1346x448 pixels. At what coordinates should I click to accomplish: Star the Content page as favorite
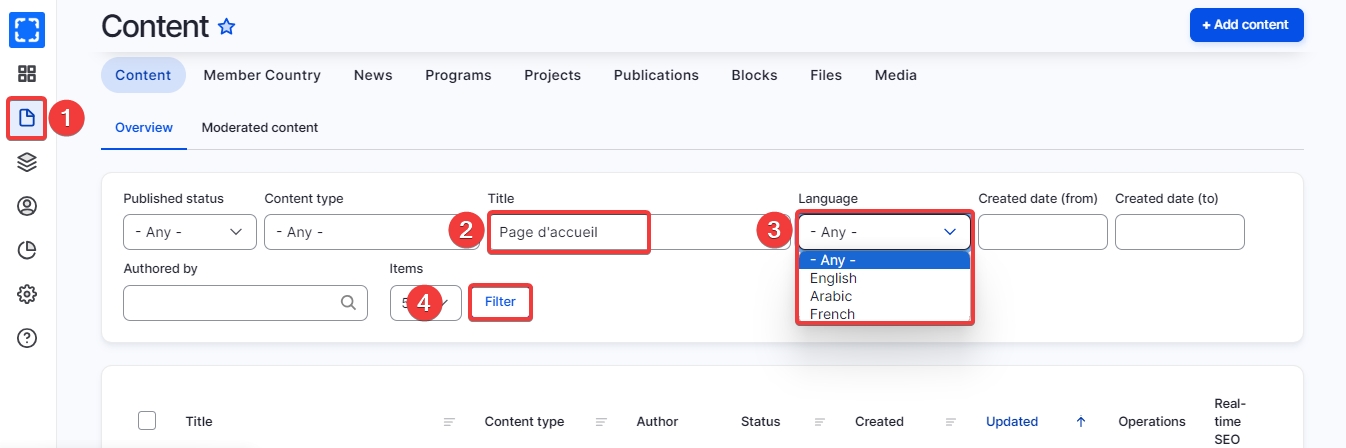click(227, 27)
